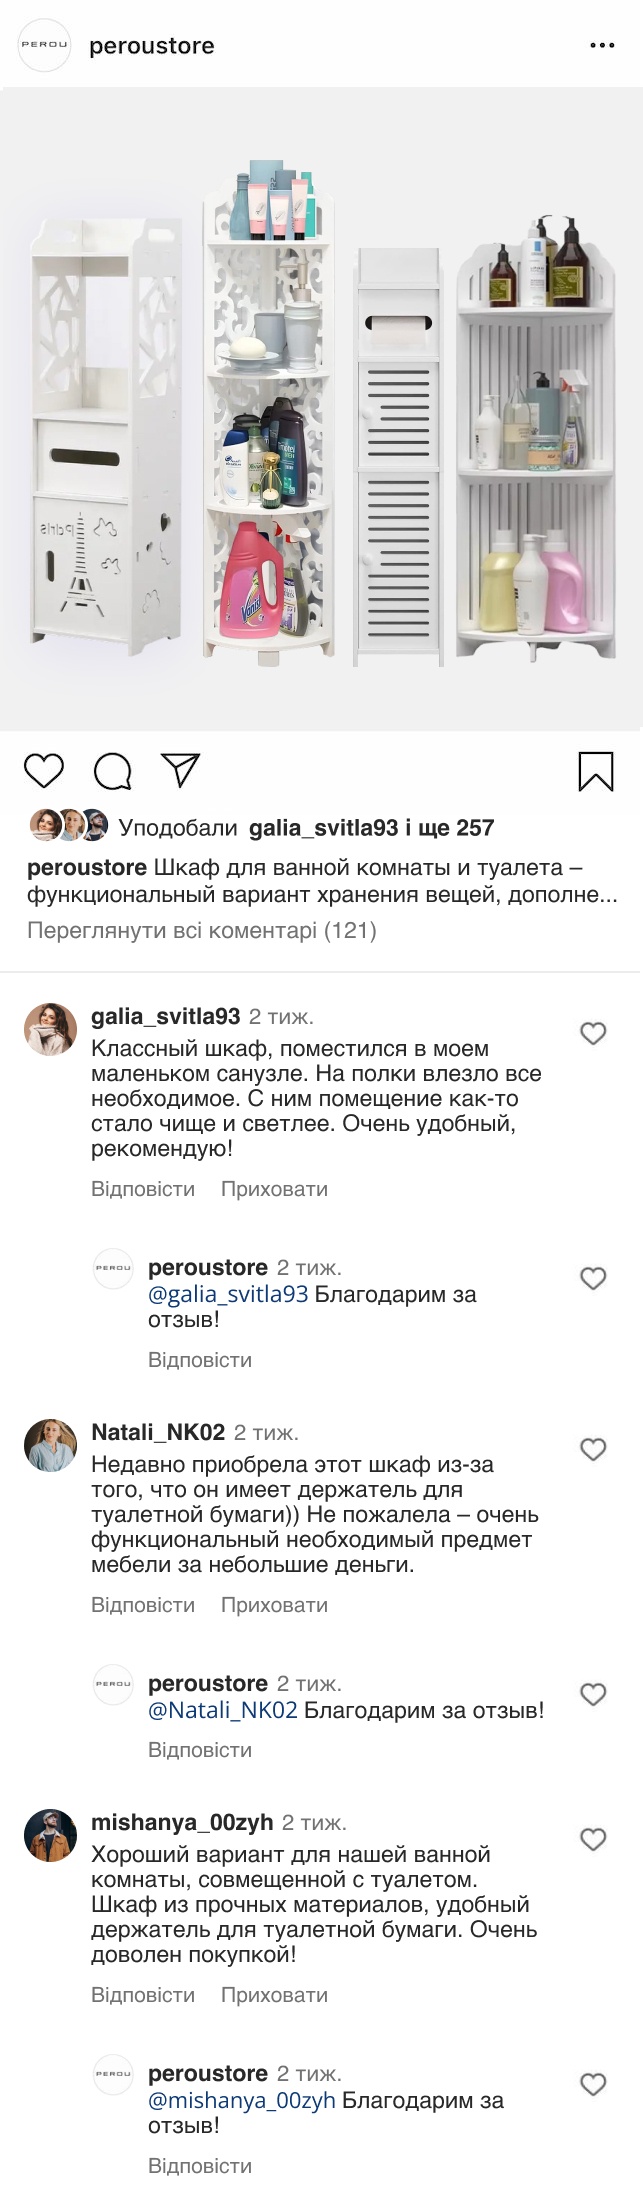This screenshot has width=643, height=2202.
Task: Open peroustore username in the header
Action: (x=152, y=46)
